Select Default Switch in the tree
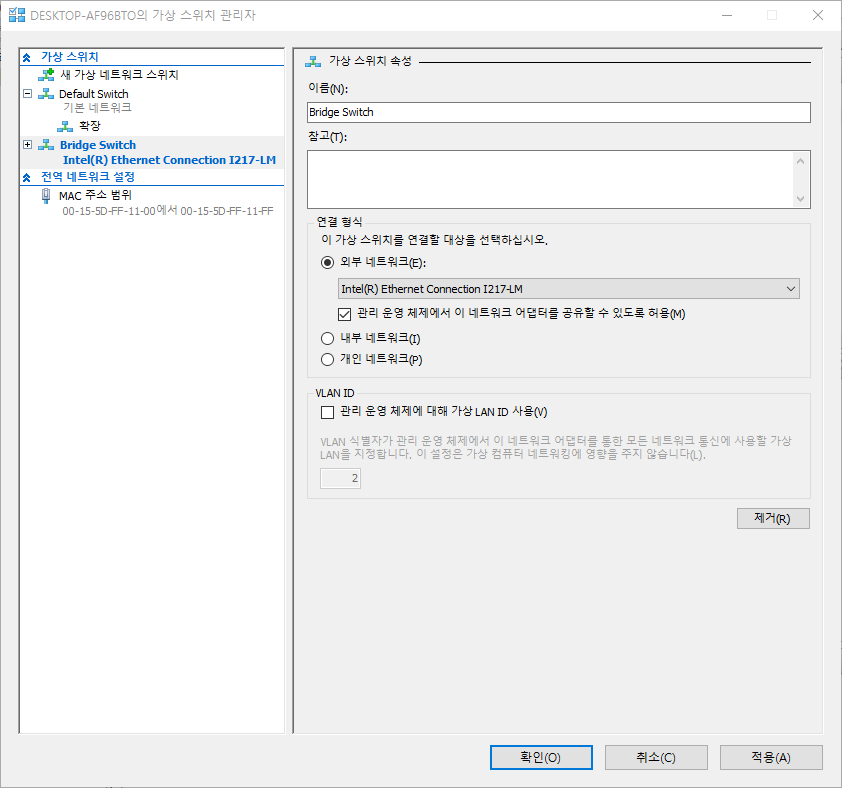Screen dimensions: 842x788 (x=93, y=94)
